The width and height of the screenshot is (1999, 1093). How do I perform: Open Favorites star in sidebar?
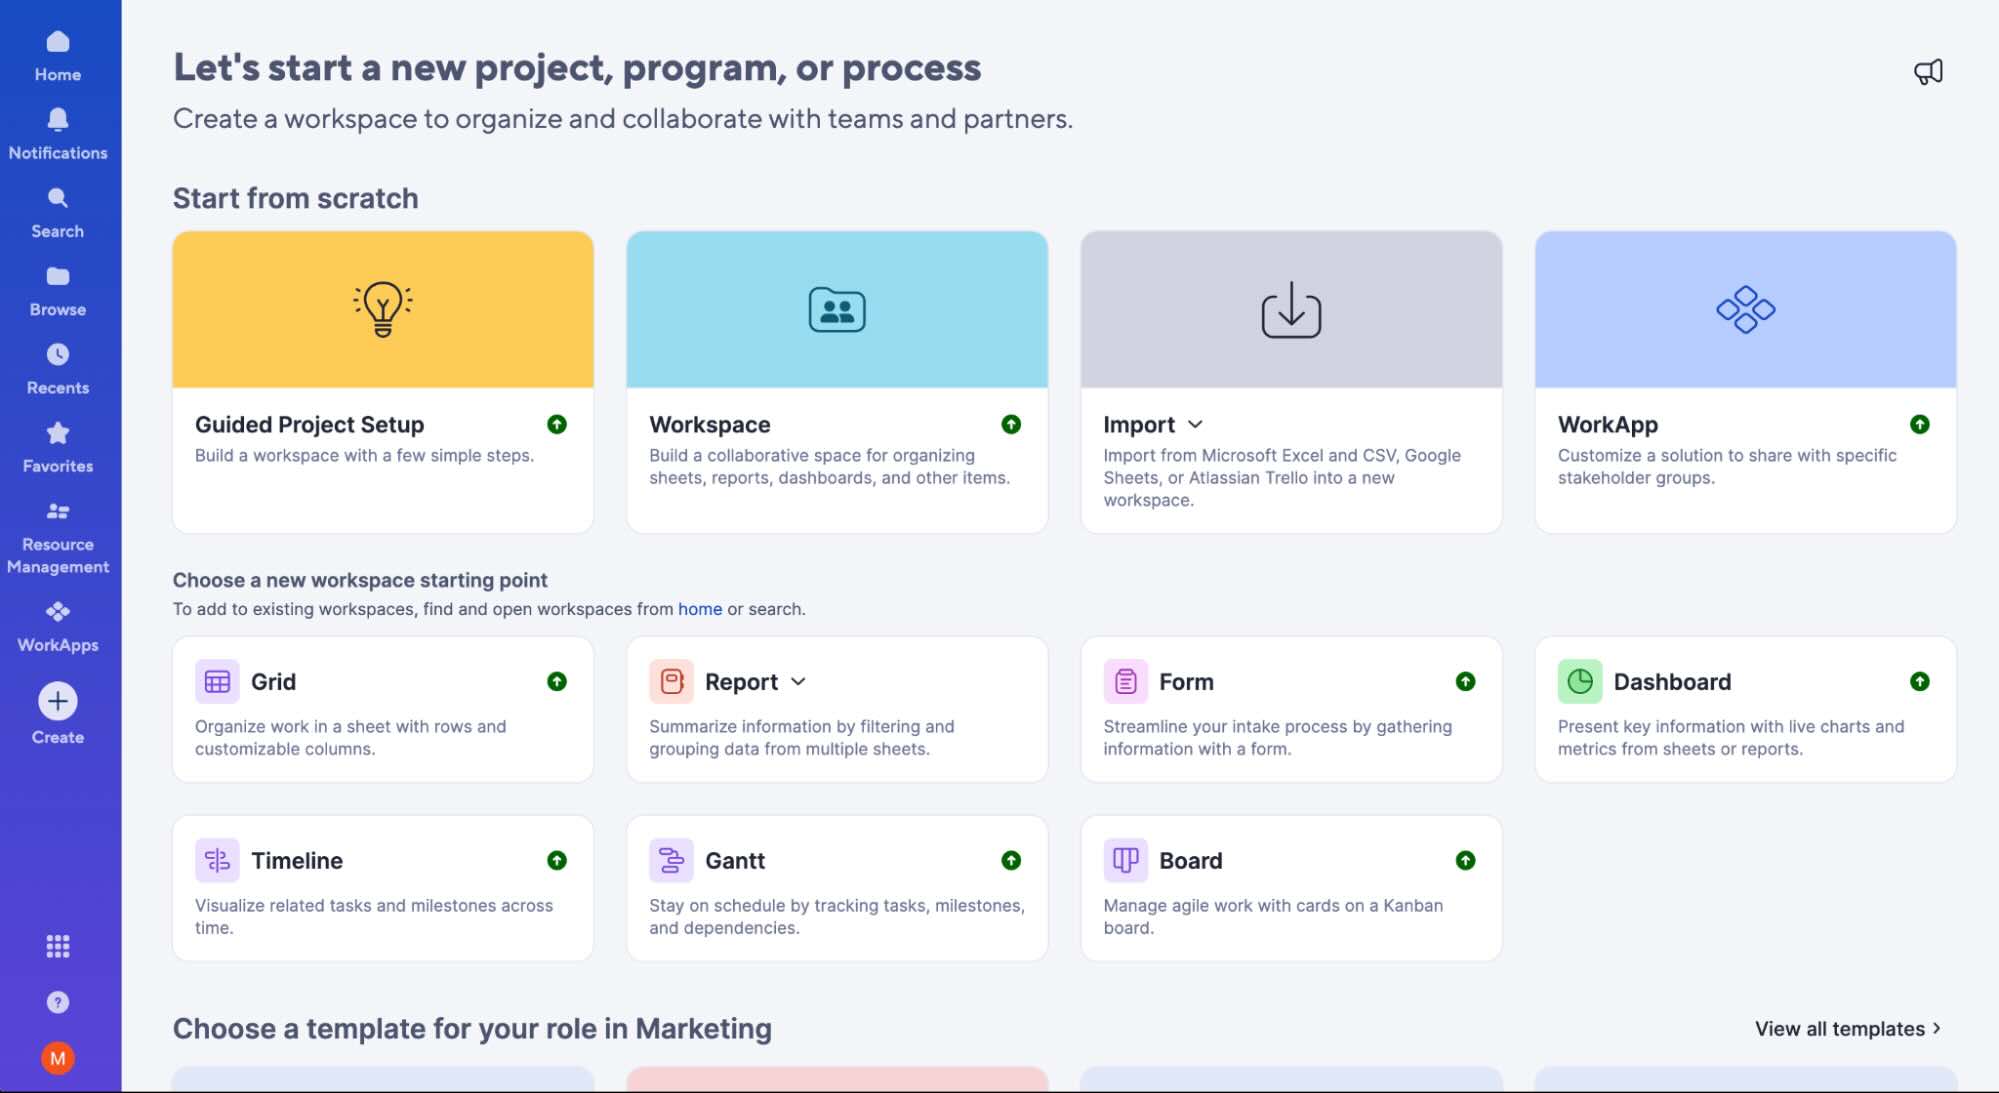click(58, 447)
